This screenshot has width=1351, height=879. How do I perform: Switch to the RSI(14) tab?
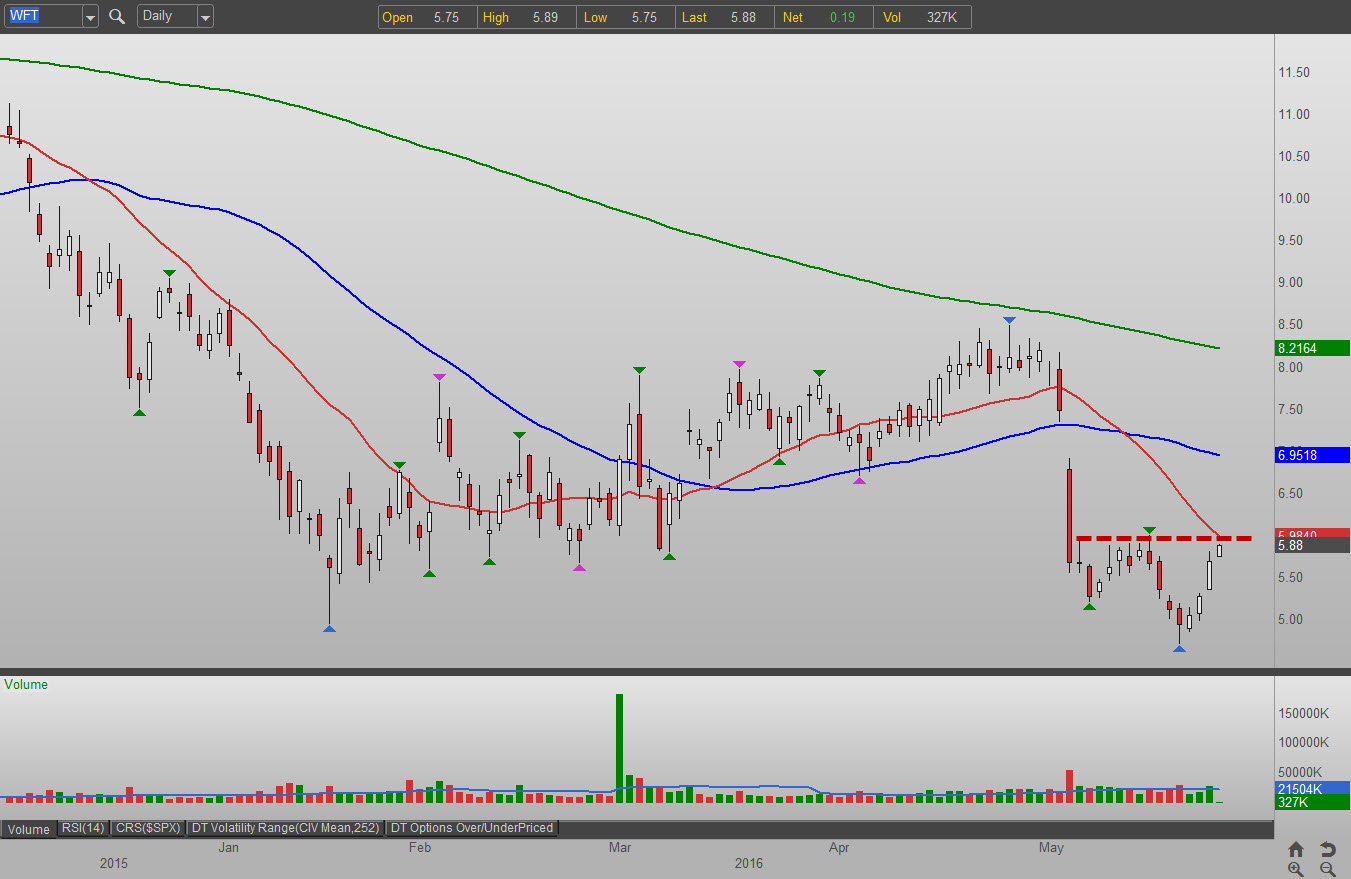[83, 828]
